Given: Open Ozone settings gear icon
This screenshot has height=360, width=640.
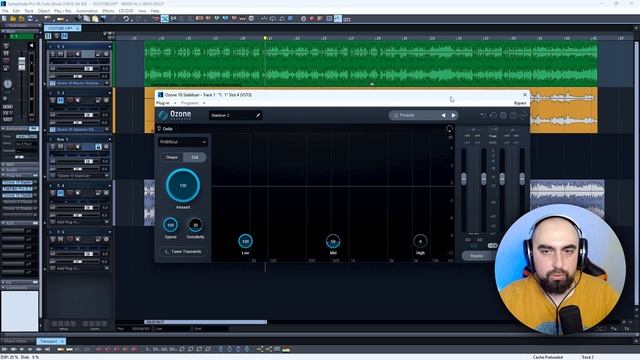Looking at the screenshot, I should tap(503, 116).
